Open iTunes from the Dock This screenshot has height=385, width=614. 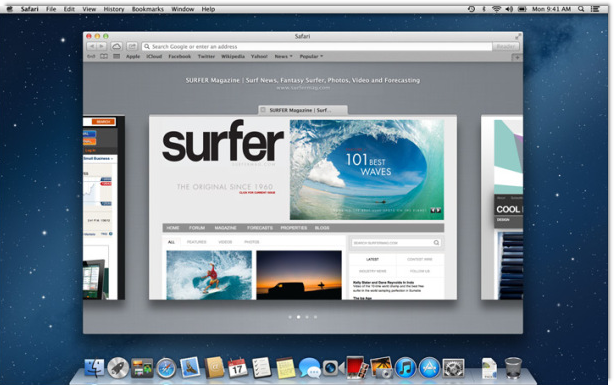point(405,368)
